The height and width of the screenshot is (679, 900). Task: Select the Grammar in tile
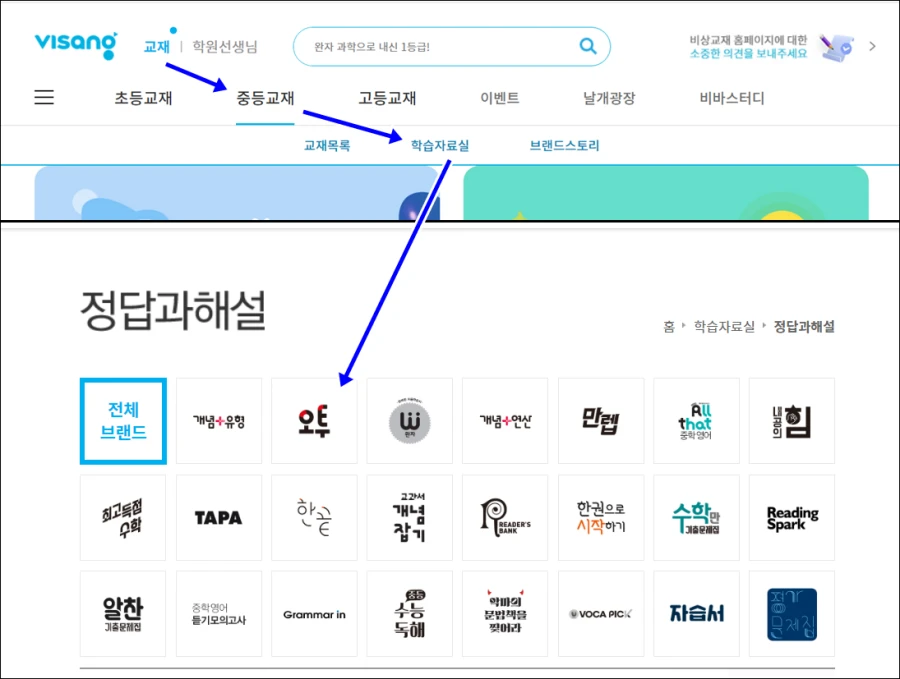pos(314,614)
